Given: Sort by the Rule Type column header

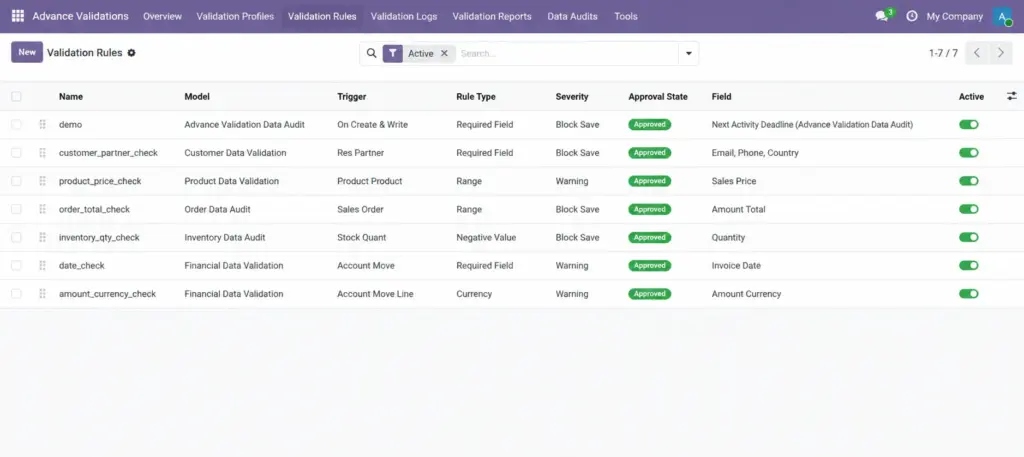Looking at the screenshot, I should point(476,97).
